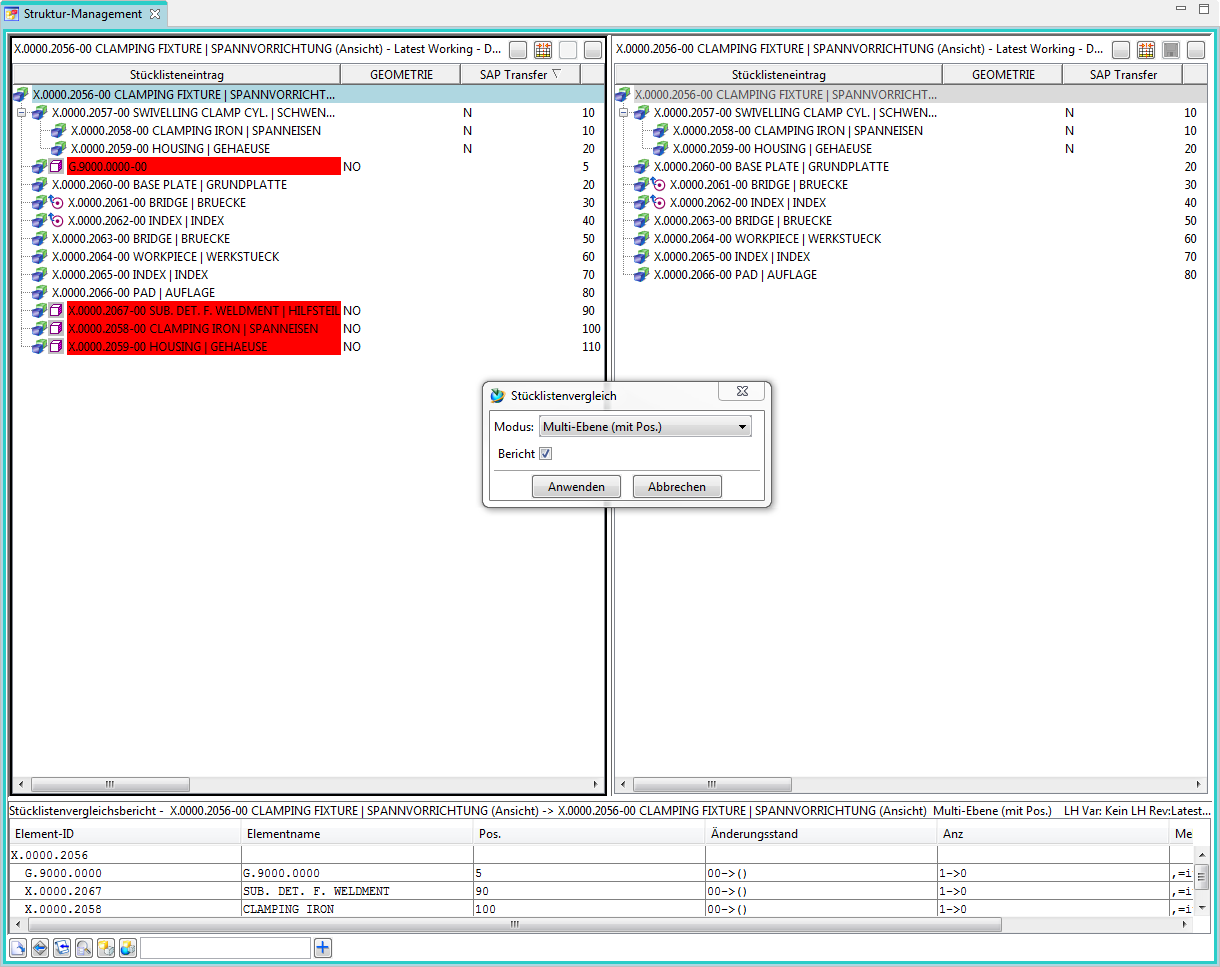Image resolution: width=1220 pixels, height=967 pixels.
Task: Uncheck the Bericht checkbox
Action: 545,454
